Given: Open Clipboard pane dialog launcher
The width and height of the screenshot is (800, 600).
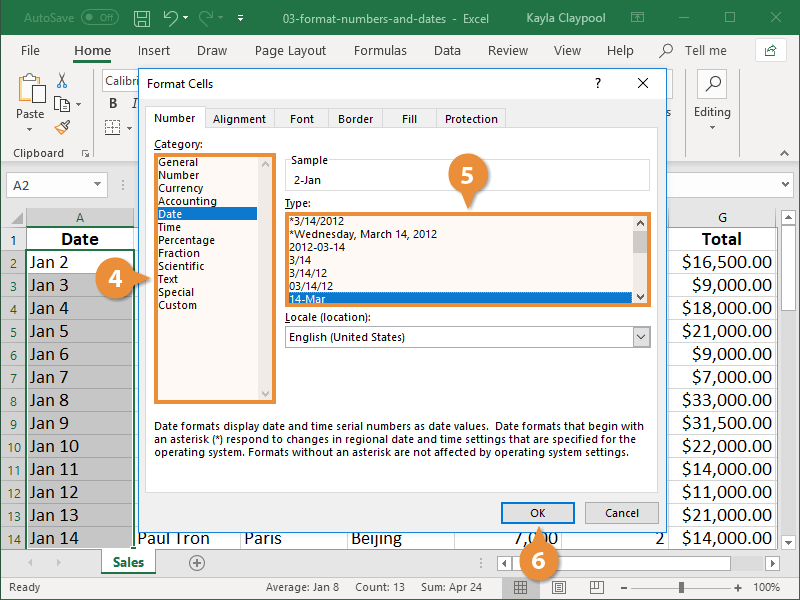Looking at the screenshot, I should (x=85, y=153).
